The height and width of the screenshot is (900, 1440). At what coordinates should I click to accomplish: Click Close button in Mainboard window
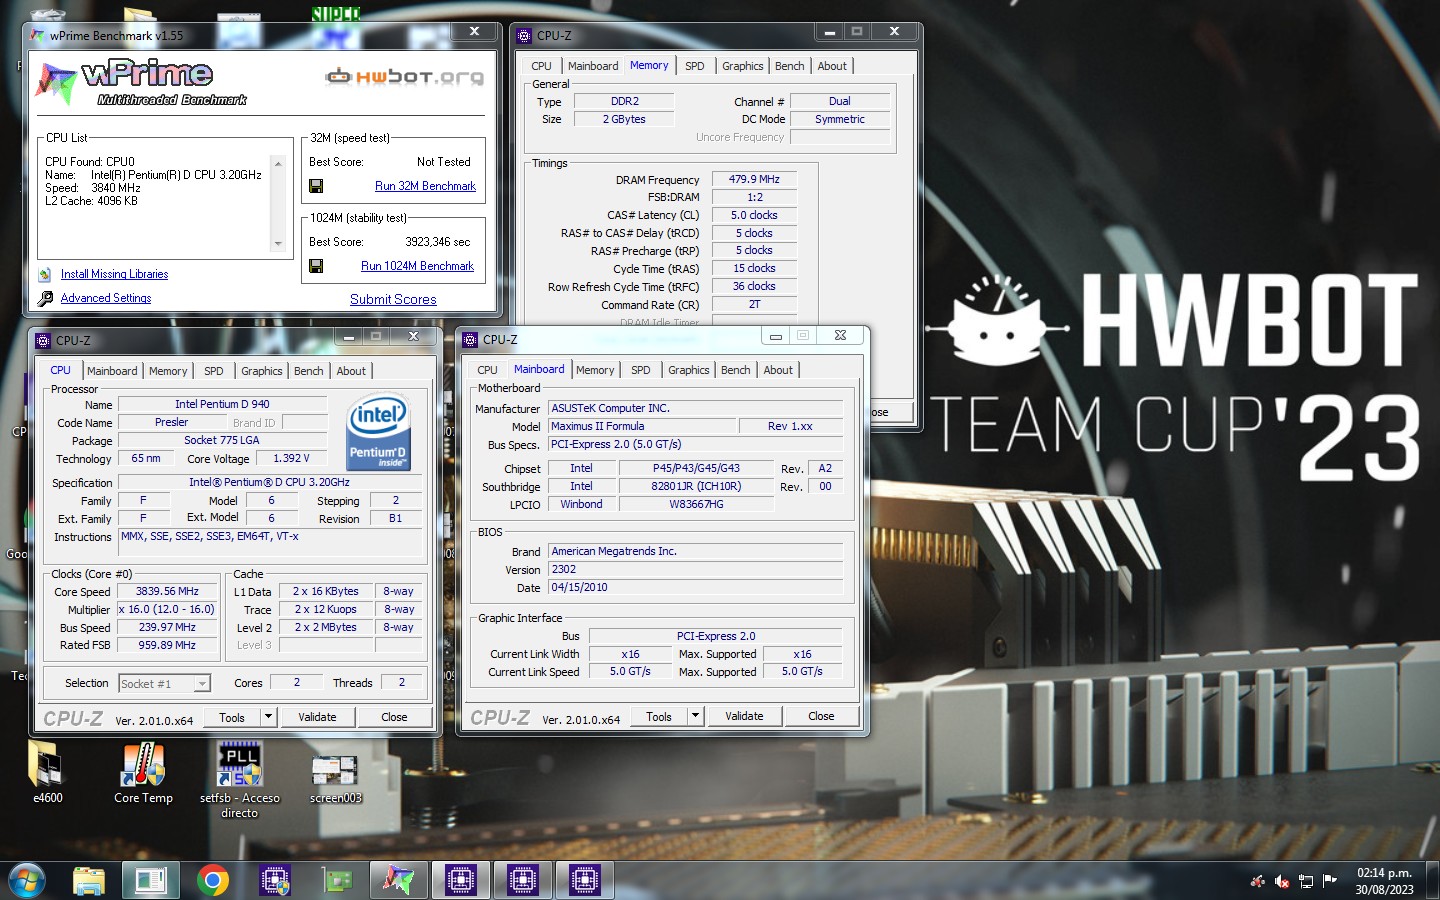(x=821, y=716)
